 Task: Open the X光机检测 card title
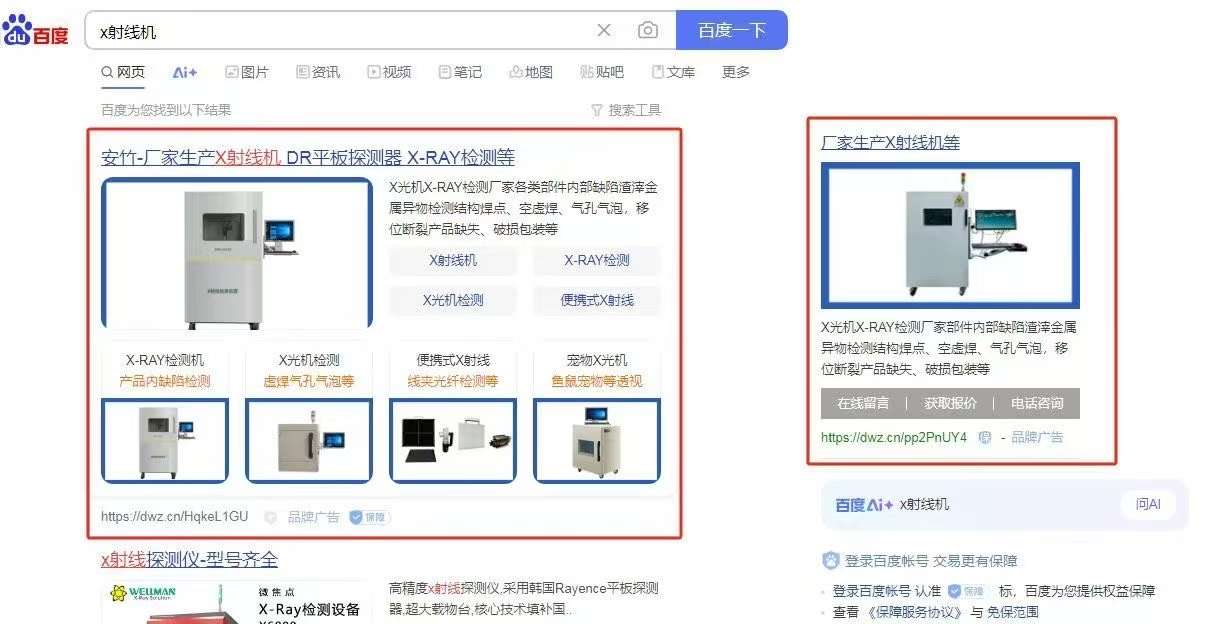pos(309,360)
